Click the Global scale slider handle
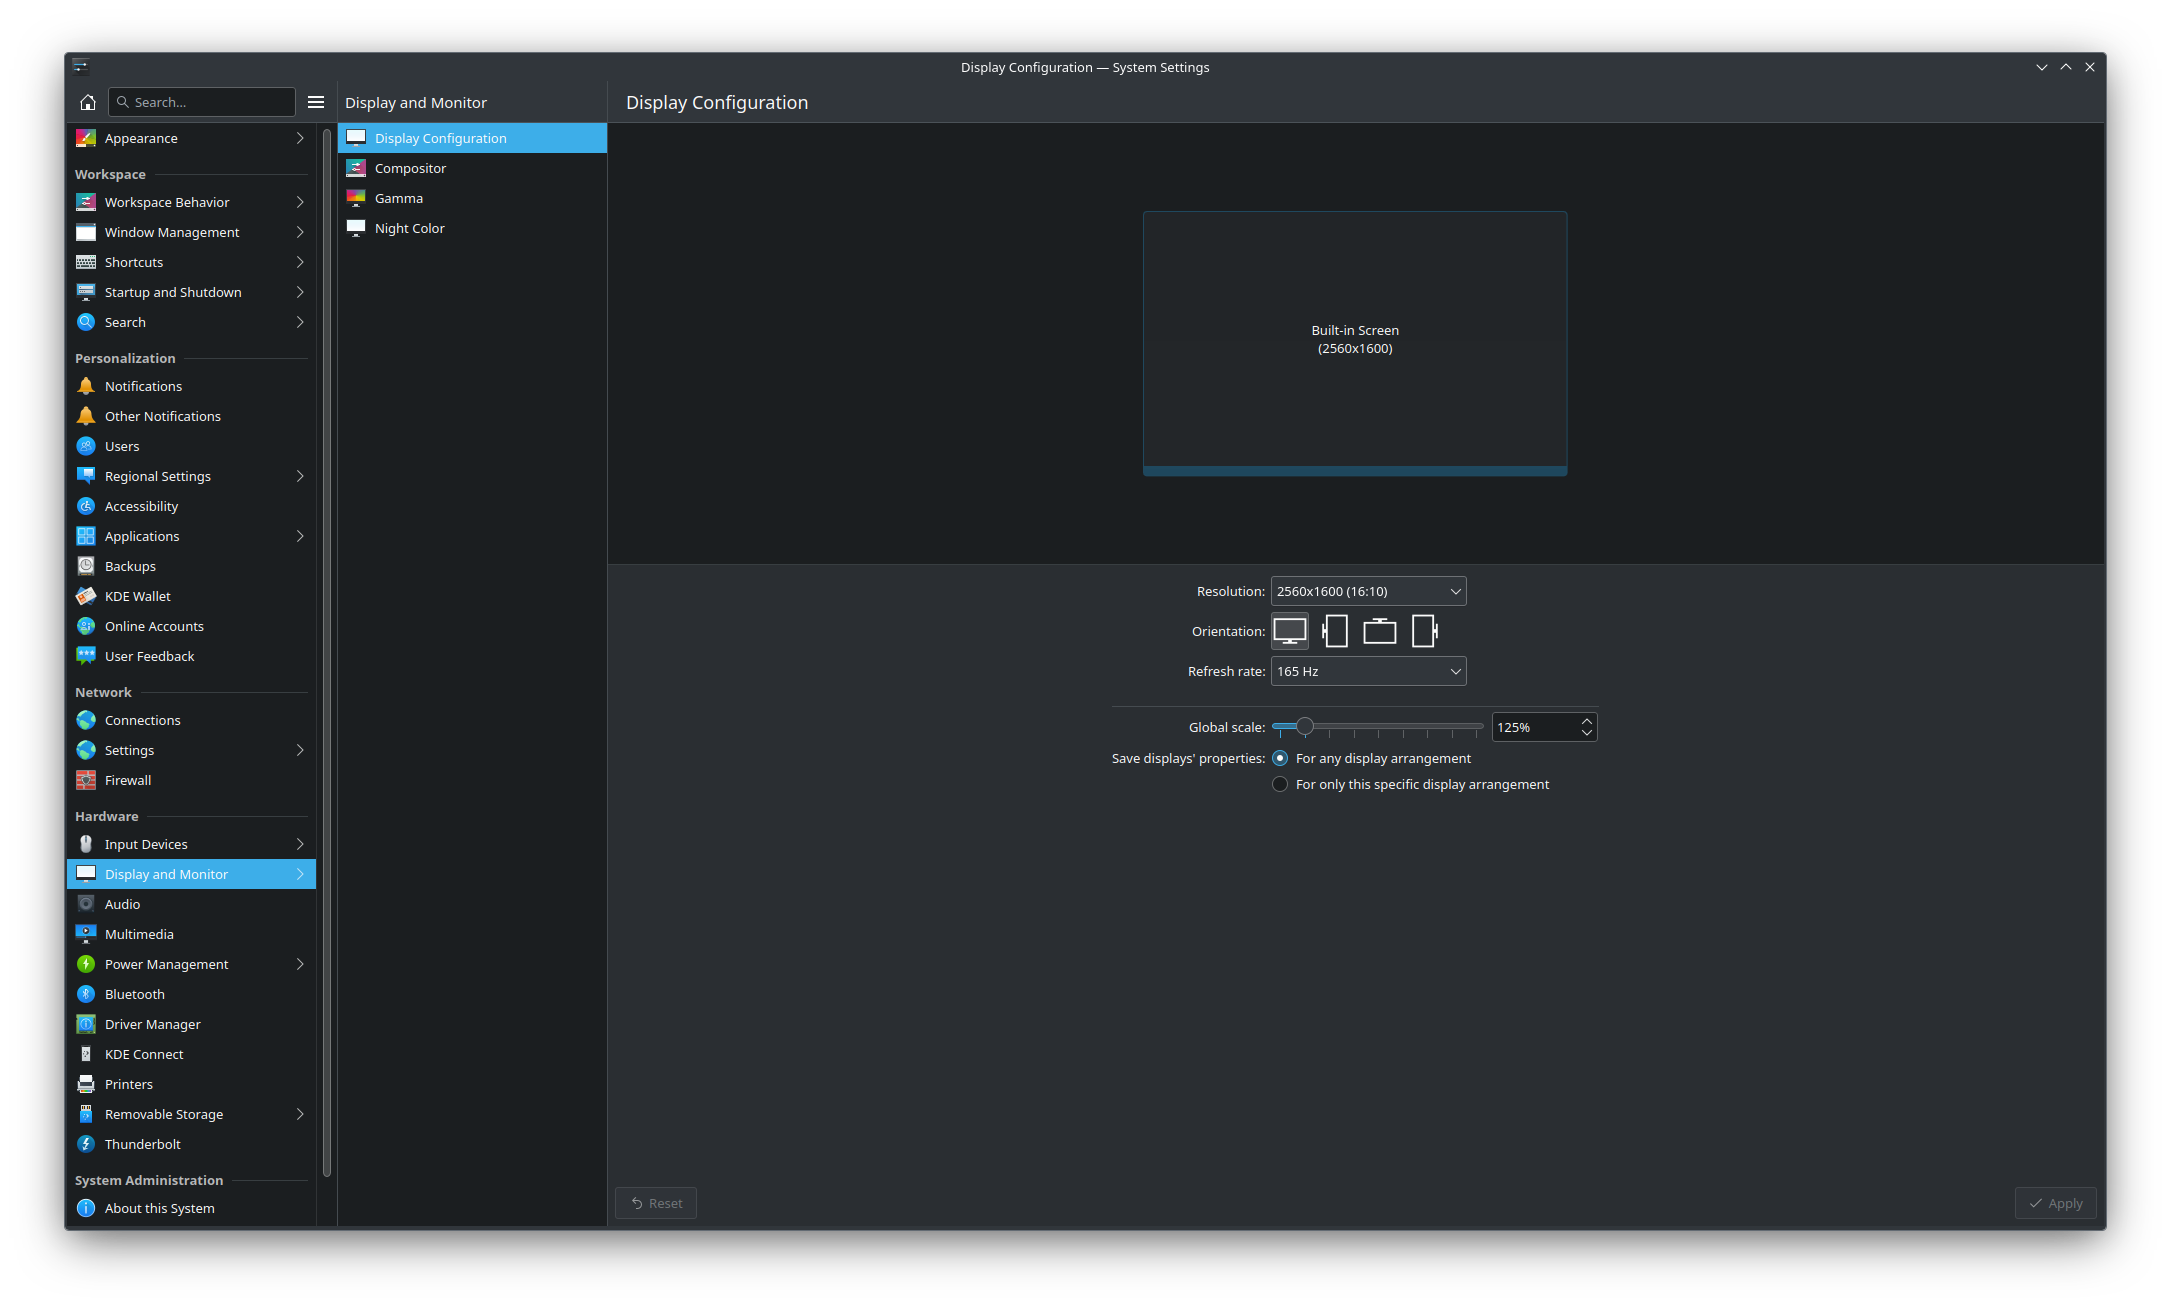 [x=1305, y=726]
